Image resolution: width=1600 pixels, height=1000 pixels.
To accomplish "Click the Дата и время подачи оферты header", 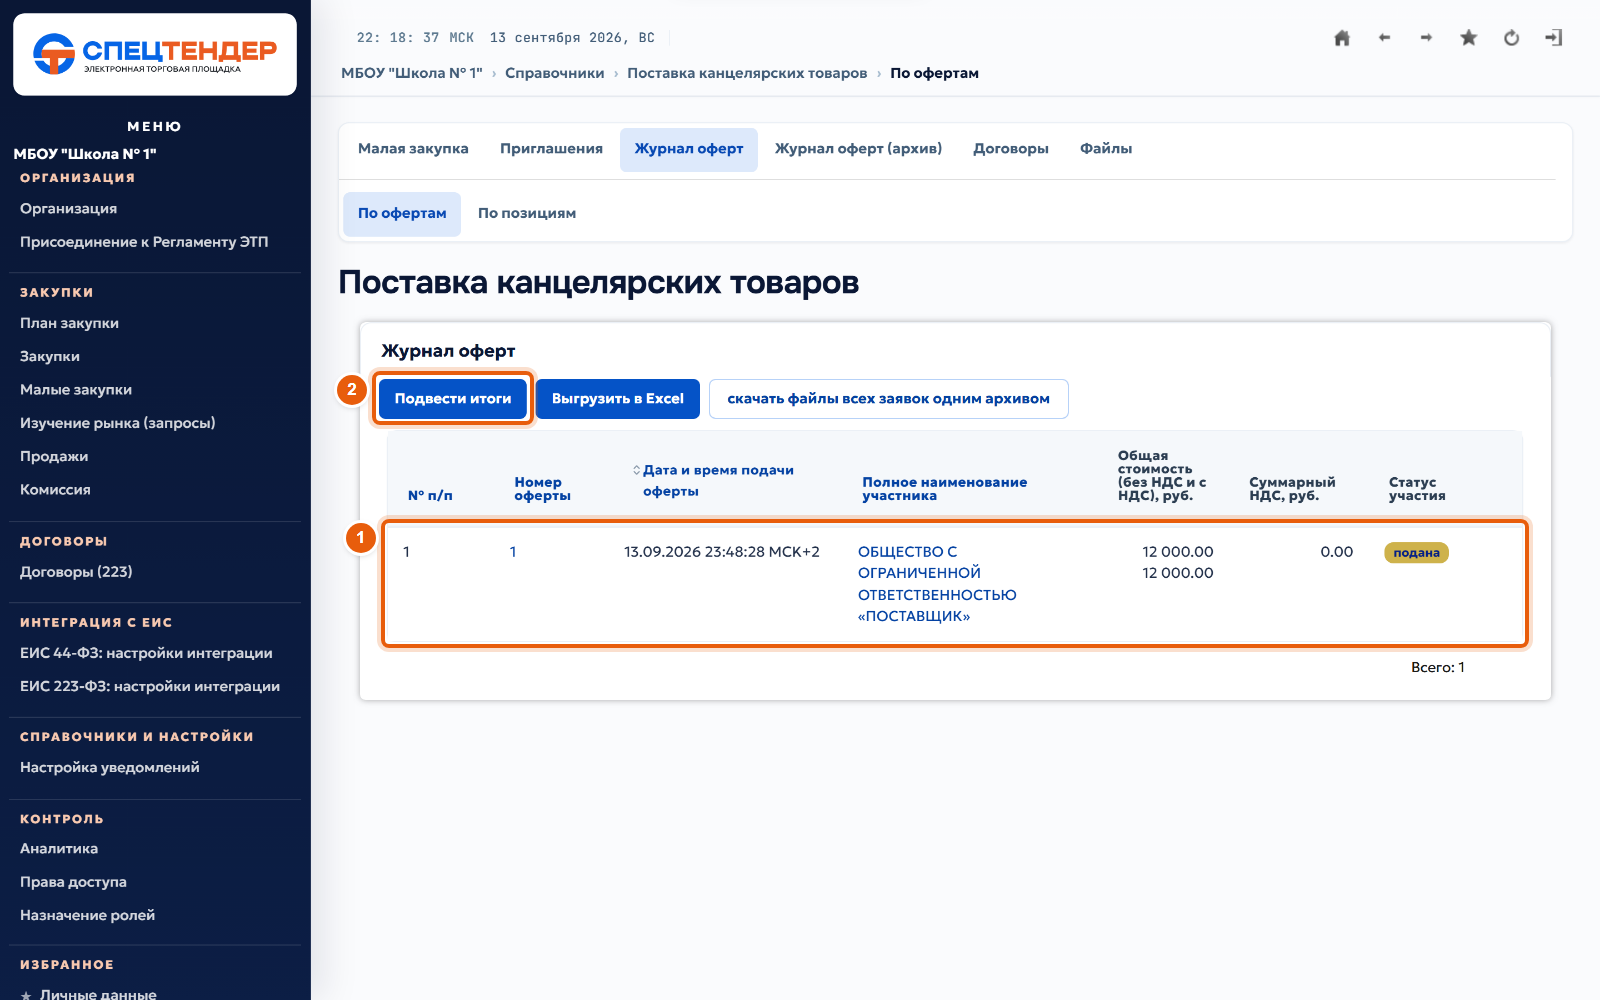I will 718,481.
